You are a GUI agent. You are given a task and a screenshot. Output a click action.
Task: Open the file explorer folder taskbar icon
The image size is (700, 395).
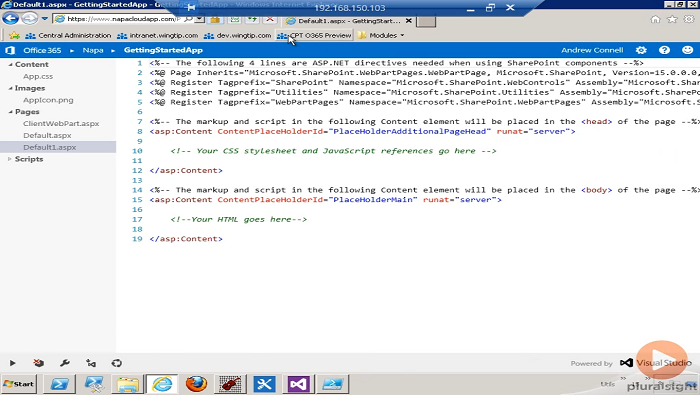(x=128, y=384)
